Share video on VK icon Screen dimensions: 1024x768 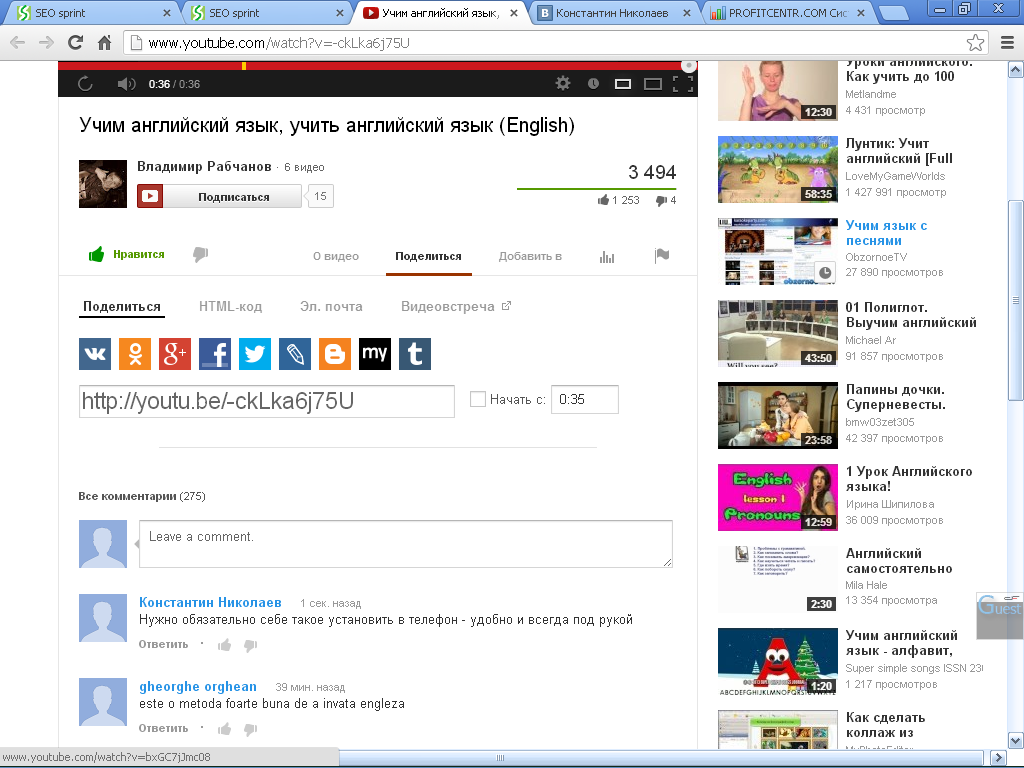[x=95, y=354]
